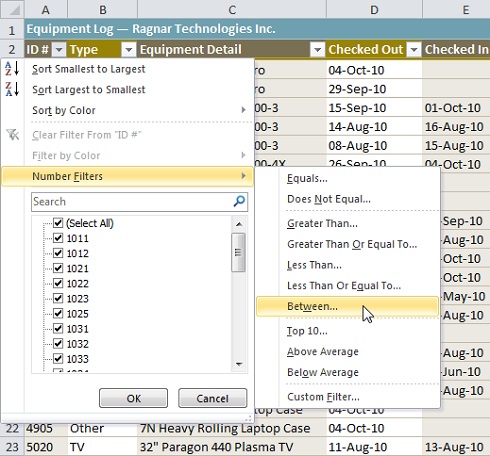
Task: Click the list scrollbar up arrow
Action: coord(239,224)
